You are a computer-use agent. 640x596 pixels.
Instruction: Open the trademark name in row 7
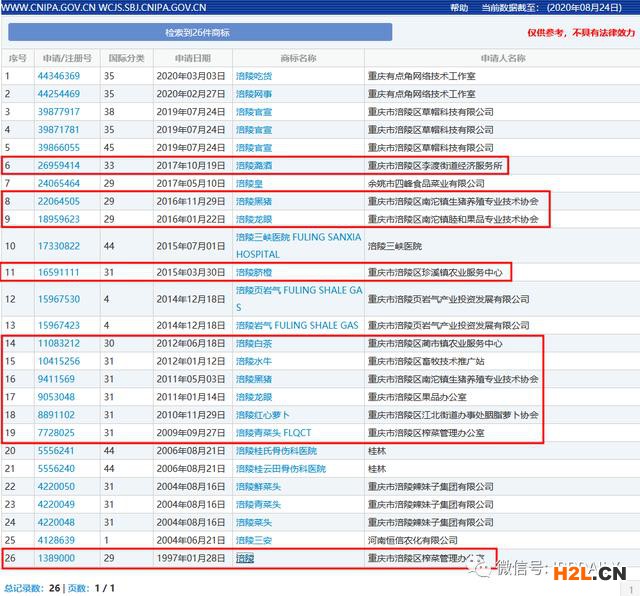249,184
